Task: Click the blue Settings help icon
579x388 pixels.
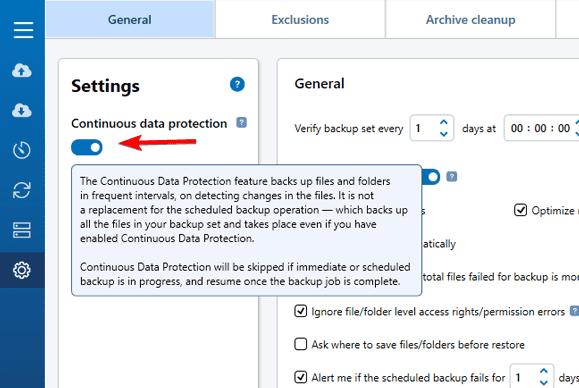Action: click(237, 85)
